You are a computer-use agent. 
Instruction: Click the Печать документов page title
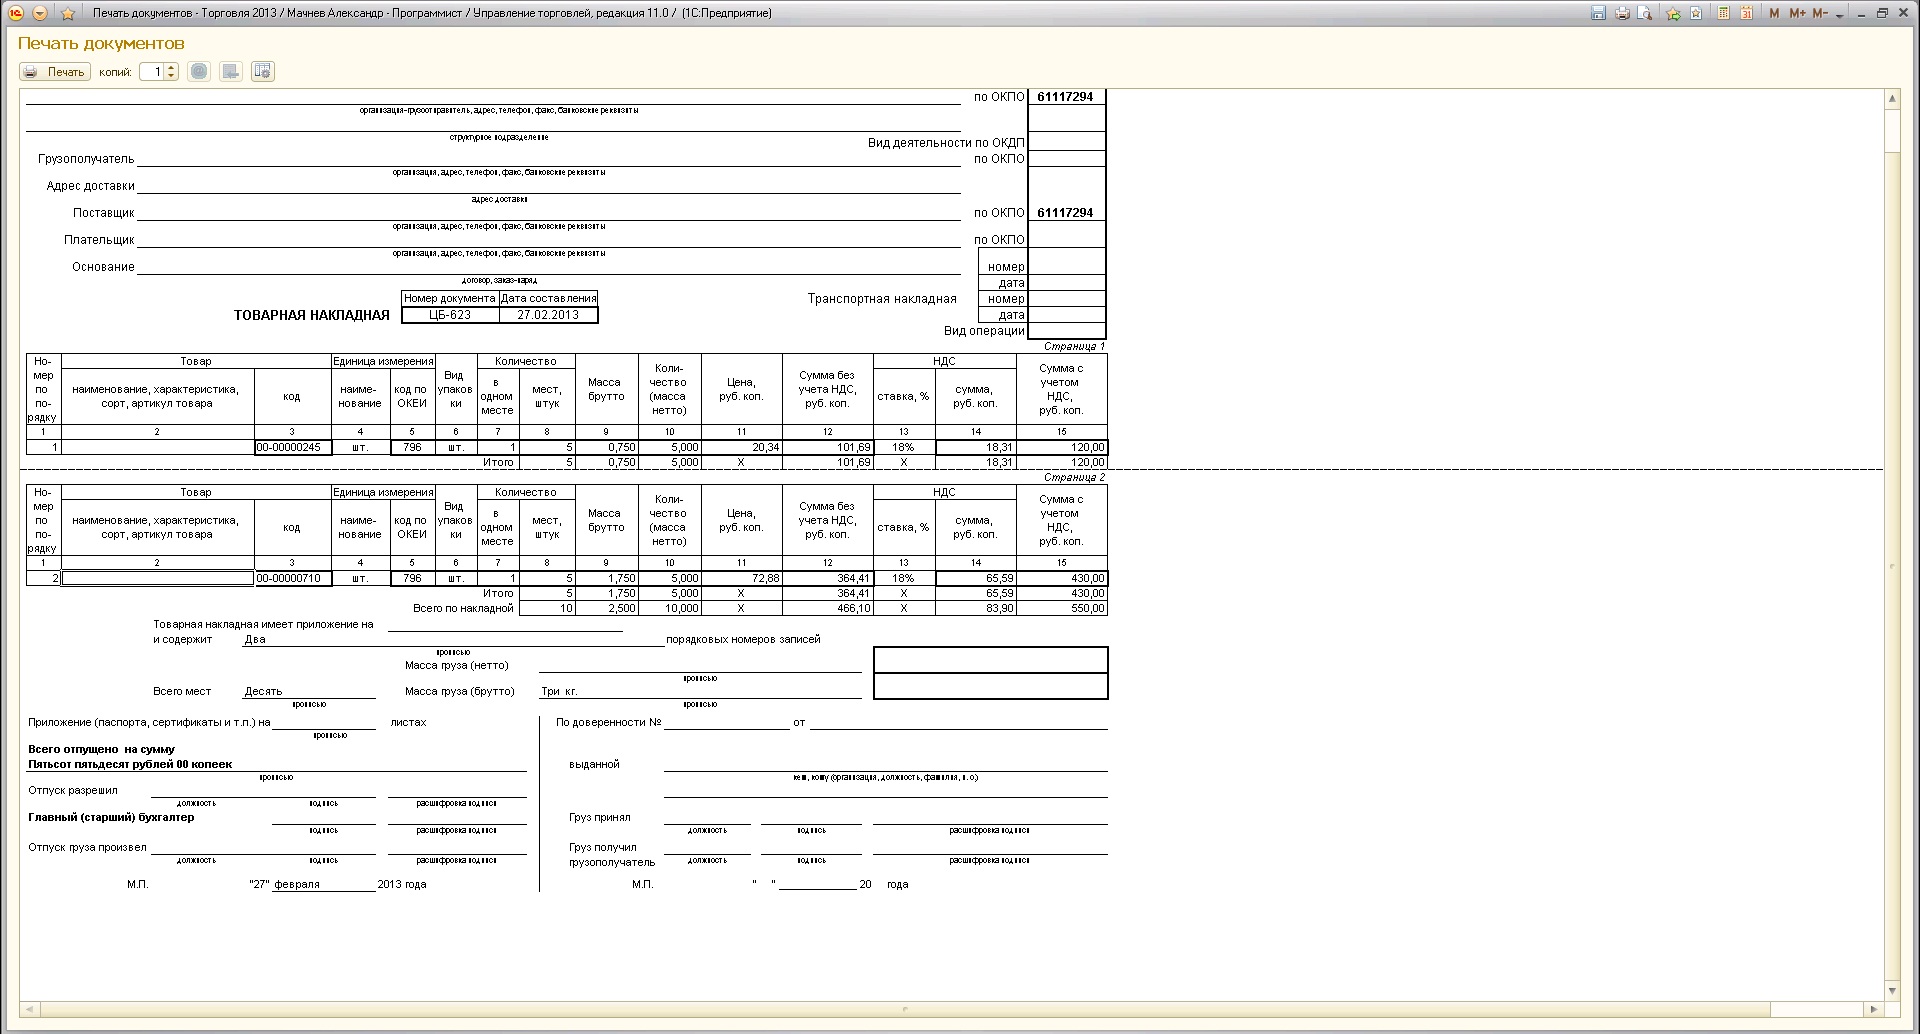click(x=101, y=44)
